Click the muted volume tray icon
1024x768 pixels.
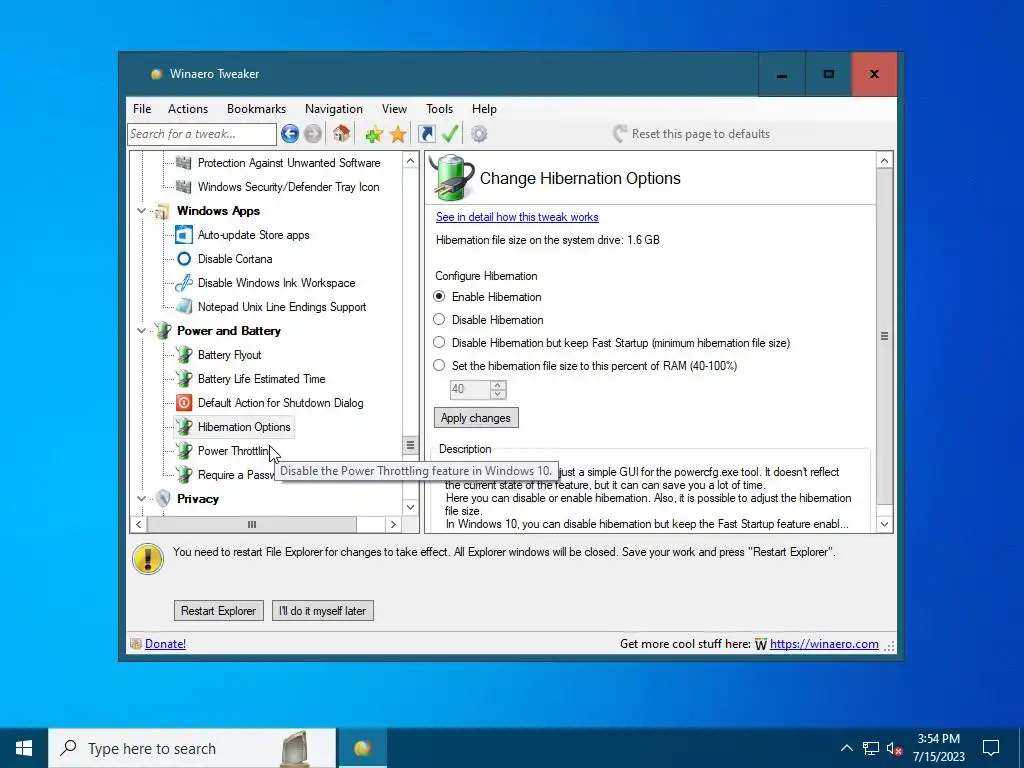pyautogui.click(x=895, y=748)
